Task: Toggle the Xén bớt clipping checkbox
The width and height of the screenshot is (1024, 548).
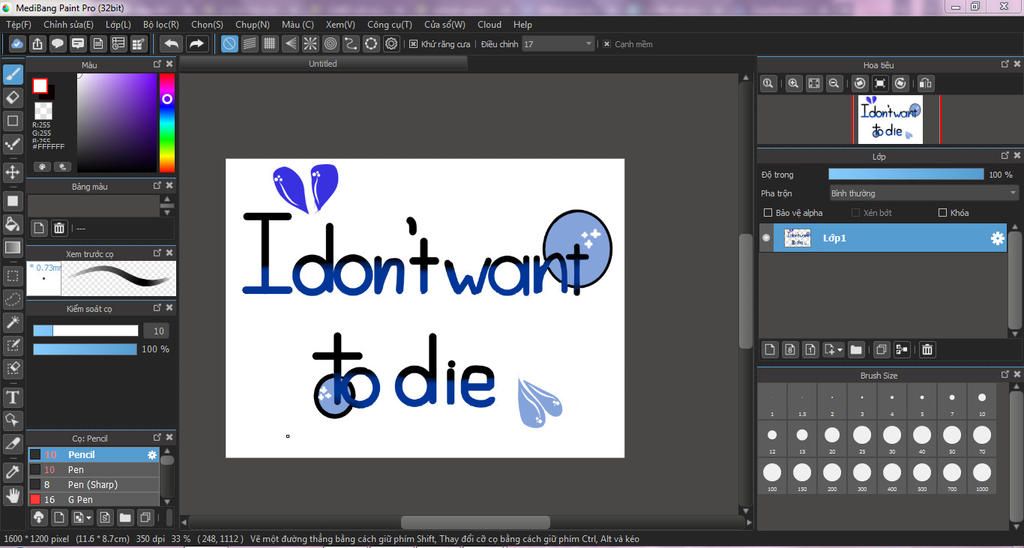Action: (x=856, y=213)
